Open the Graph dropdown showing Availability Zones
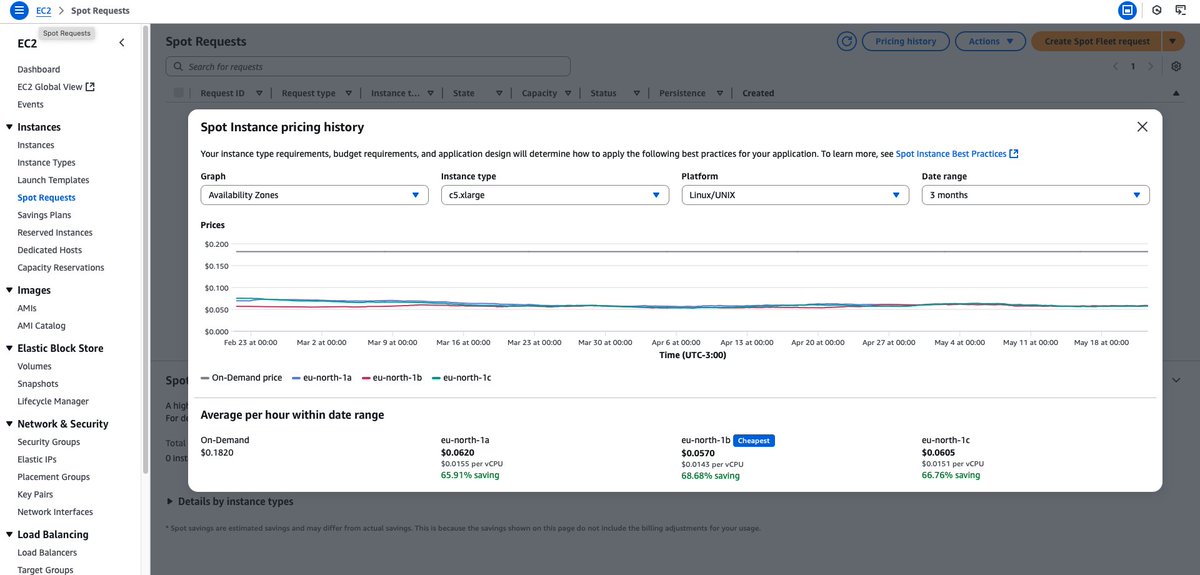This screenshot has width=1200, height=575. [x=315, y=195]
